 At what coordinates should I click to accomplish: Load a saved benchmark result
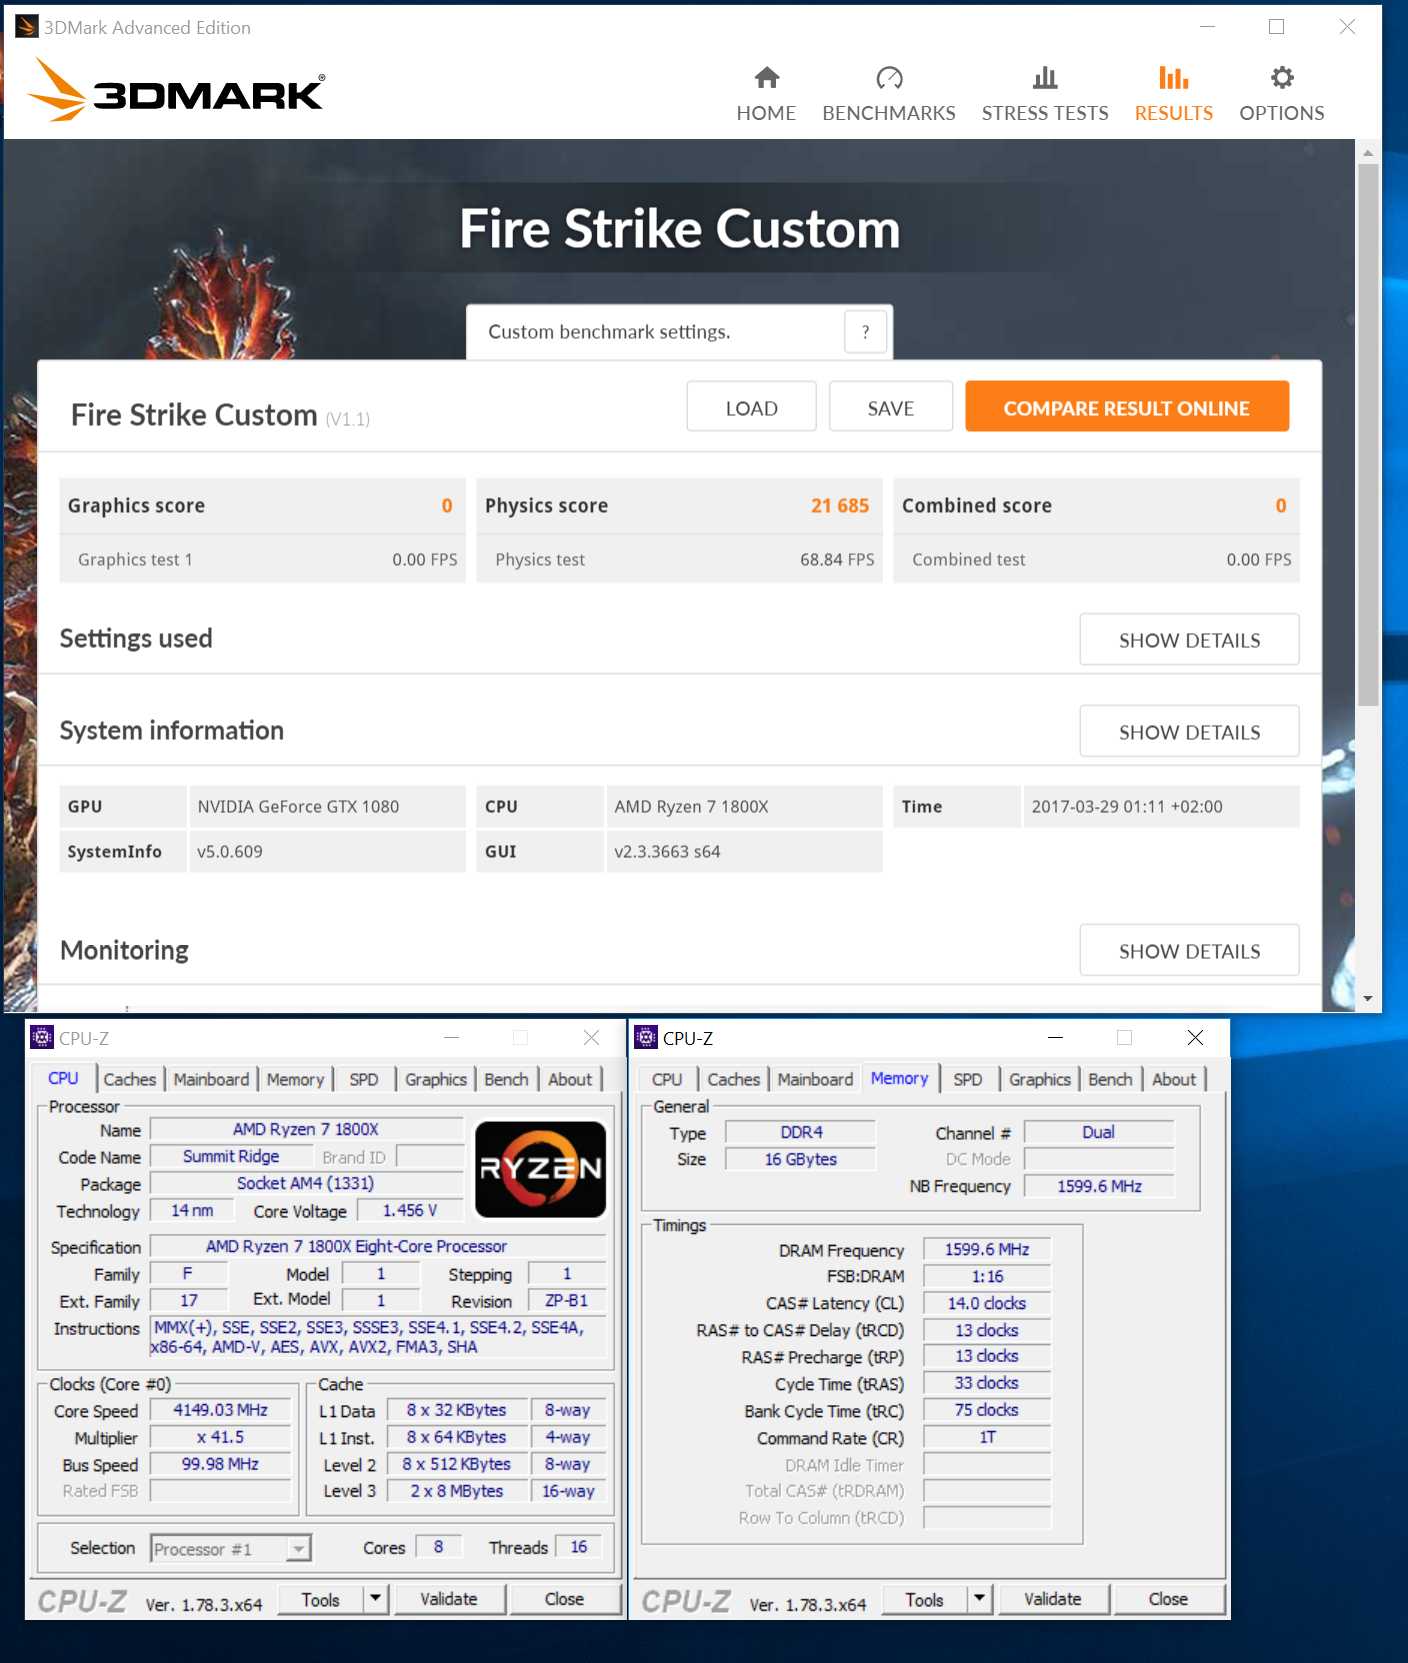[x=751, y=408]
